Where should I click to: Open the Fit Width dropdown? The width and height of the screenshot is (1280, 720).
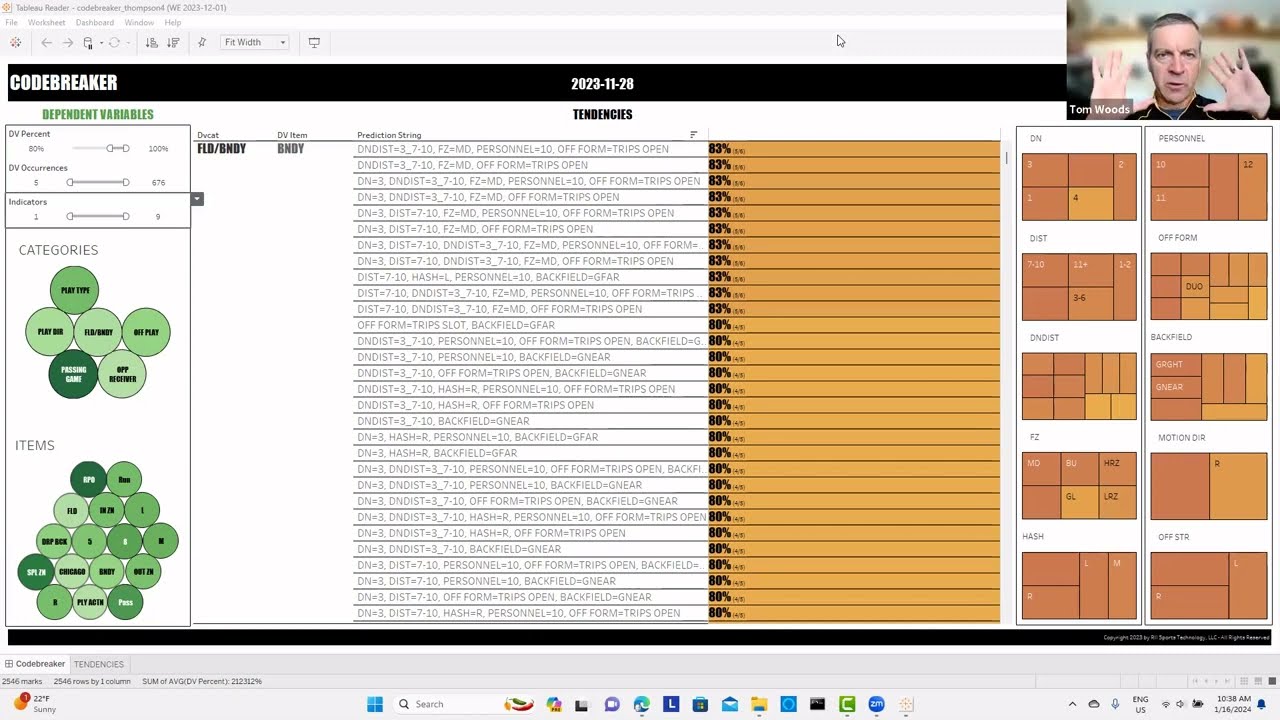point(255,42)
